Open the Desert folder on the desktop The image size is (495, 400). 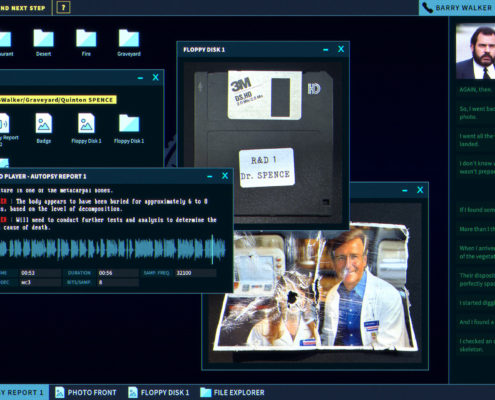[43, 43]
